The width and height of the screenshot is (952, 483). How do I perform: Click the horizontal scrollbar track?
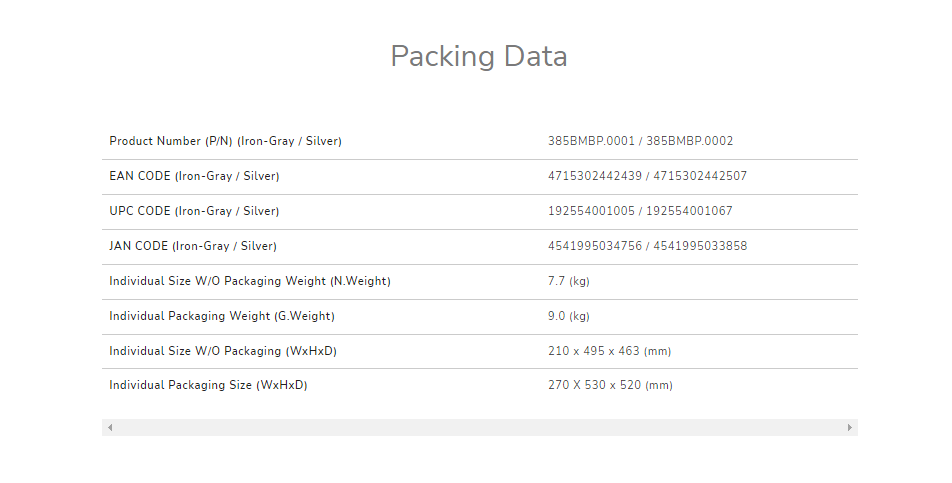(480, 427)
